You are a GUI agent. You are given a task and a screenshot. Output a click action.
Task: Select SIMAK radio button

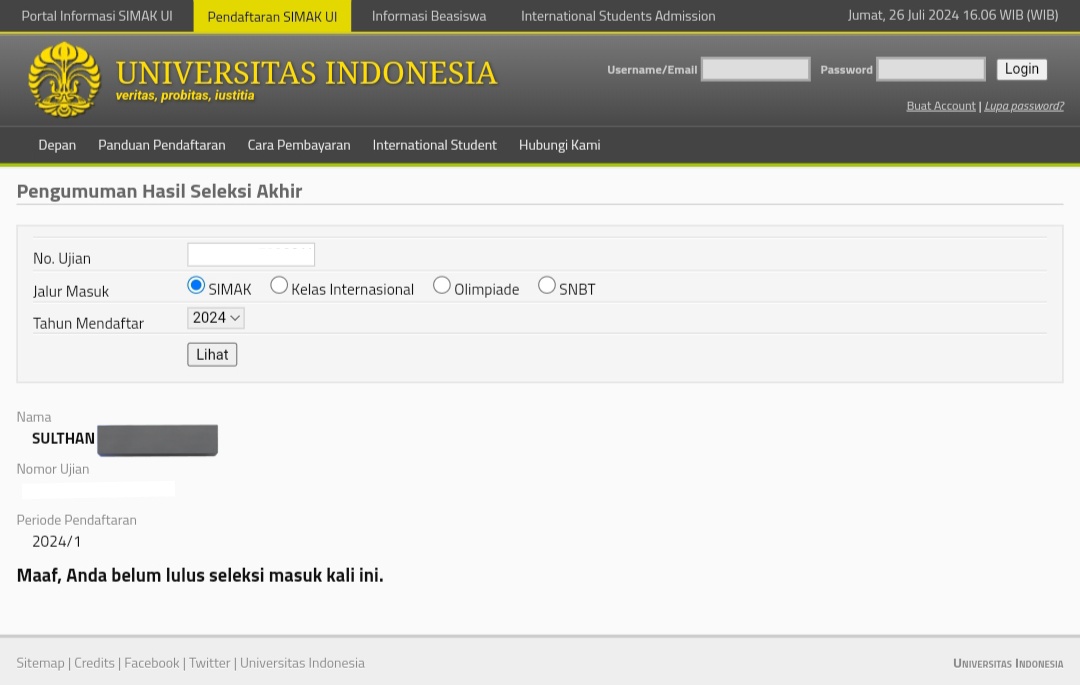click(196, 285)
